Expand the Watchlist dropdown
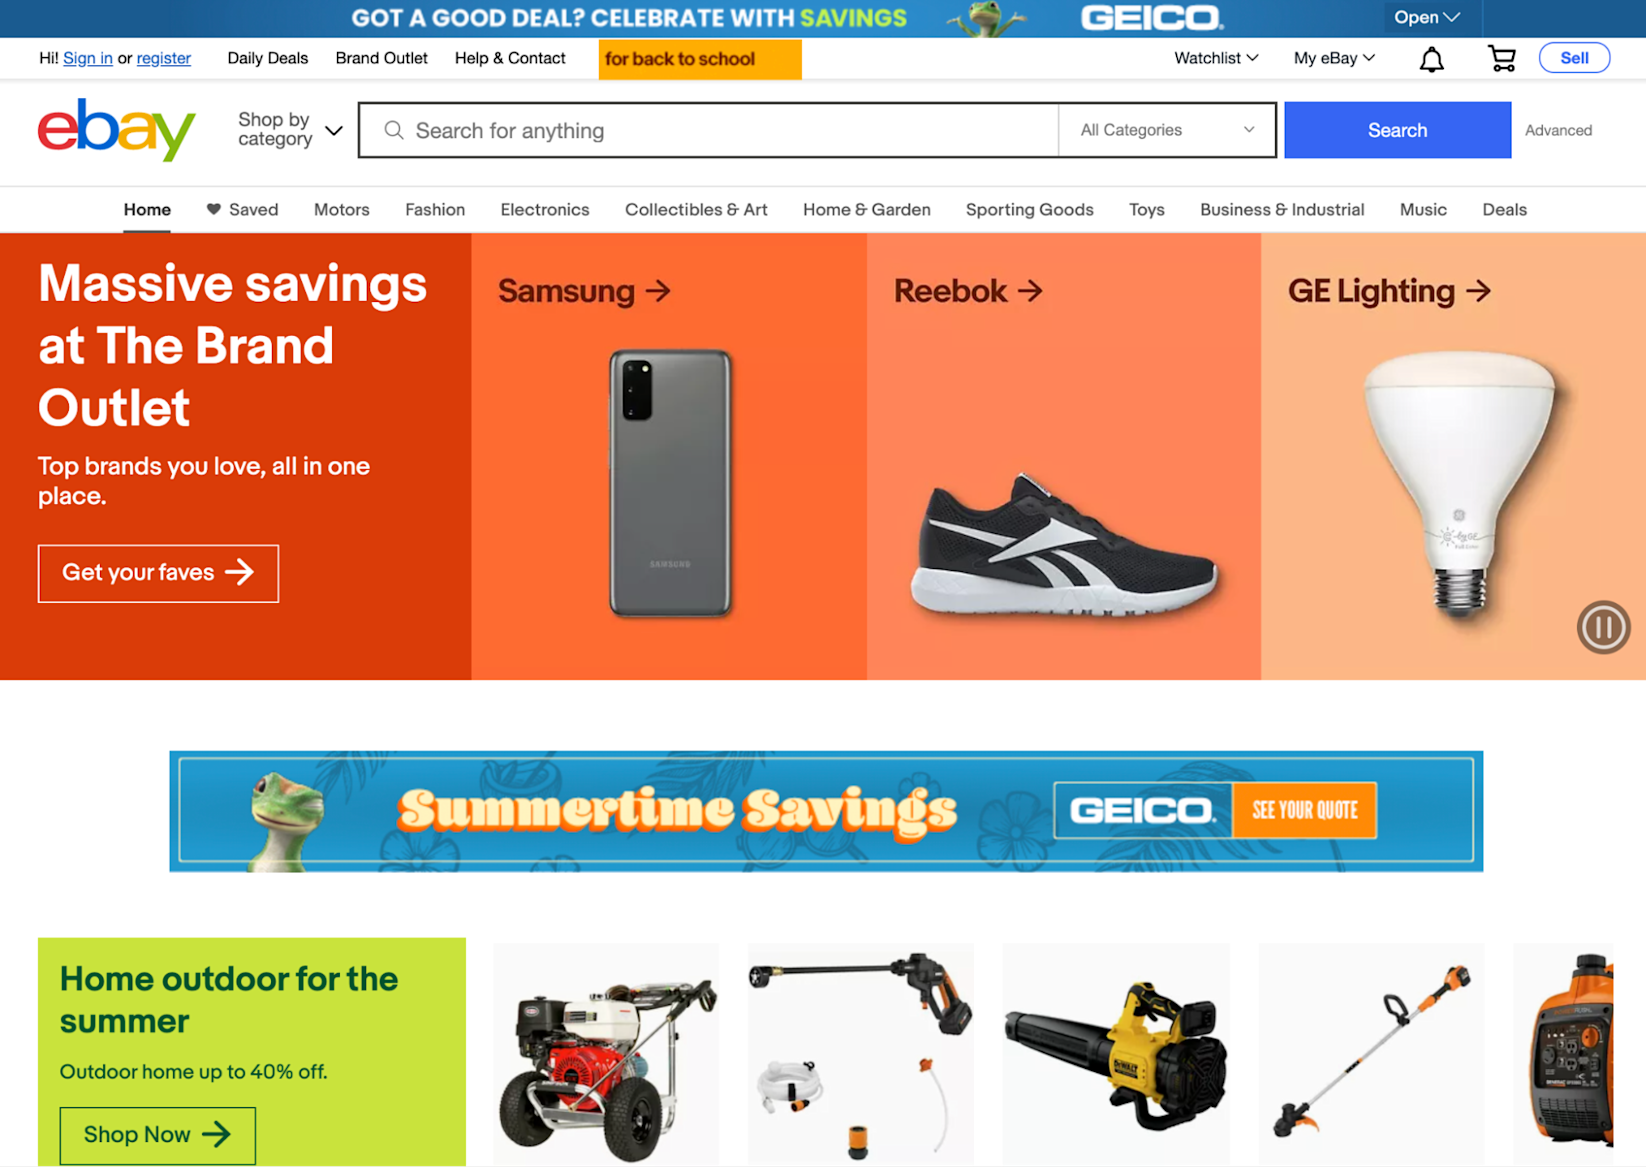 1216,58
